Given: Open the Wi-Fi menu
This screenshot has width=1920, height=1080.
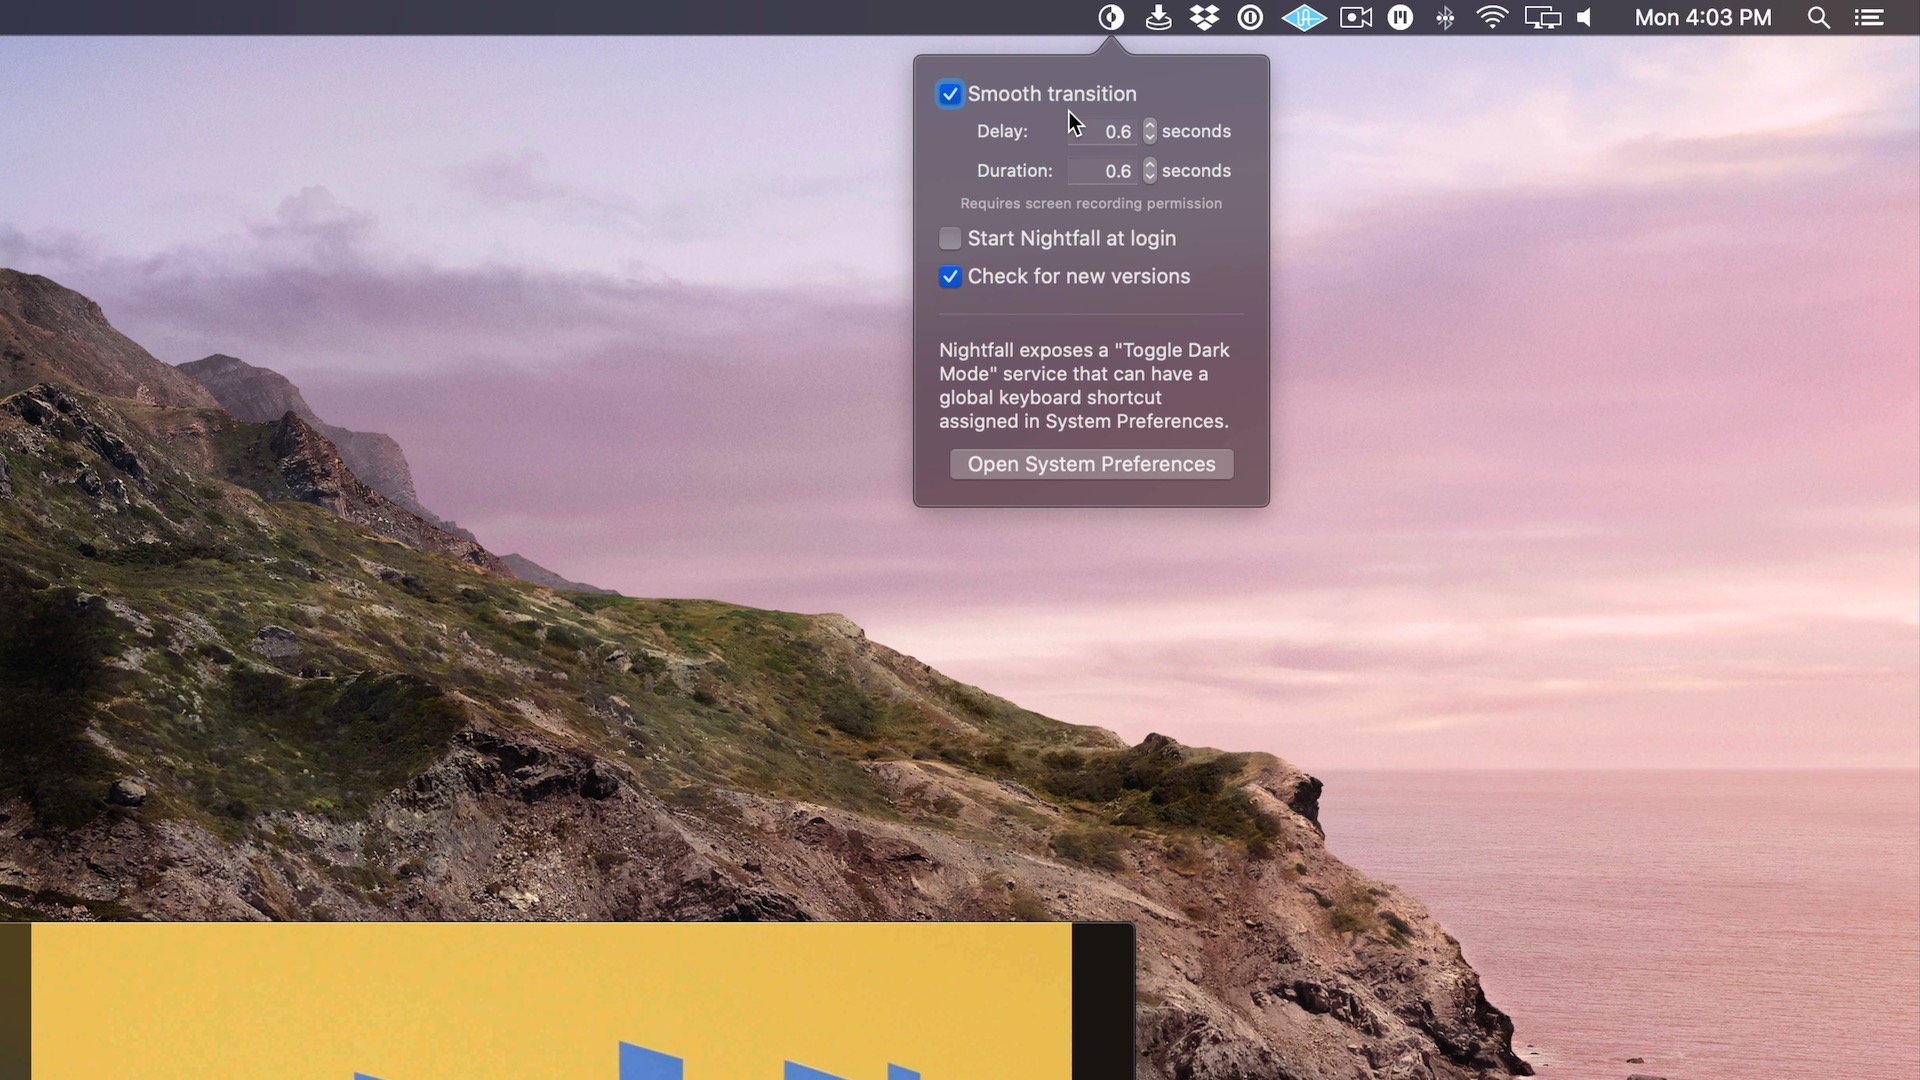Looking at the screenshot, I should point(1492,17).
